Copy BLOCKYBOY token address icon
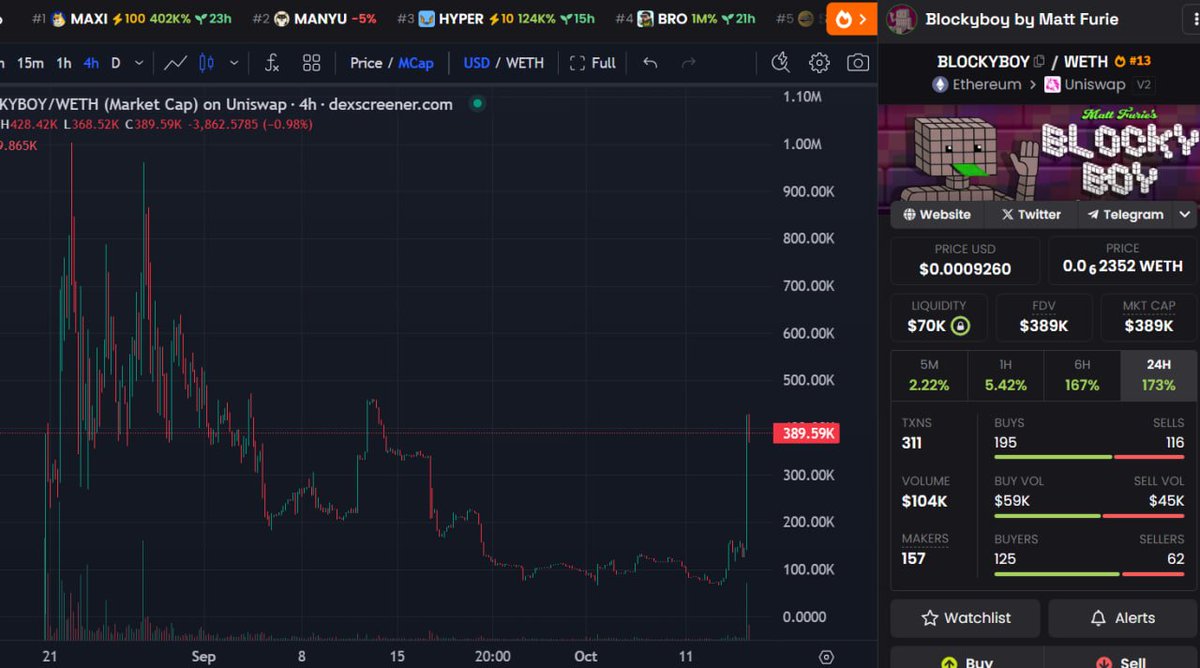 [x=1039, y=61]
